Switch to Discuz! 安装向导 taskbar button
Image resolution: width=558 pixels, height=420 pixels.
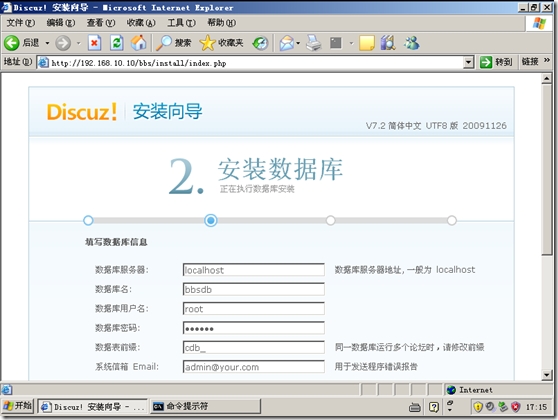click(93, 406)
